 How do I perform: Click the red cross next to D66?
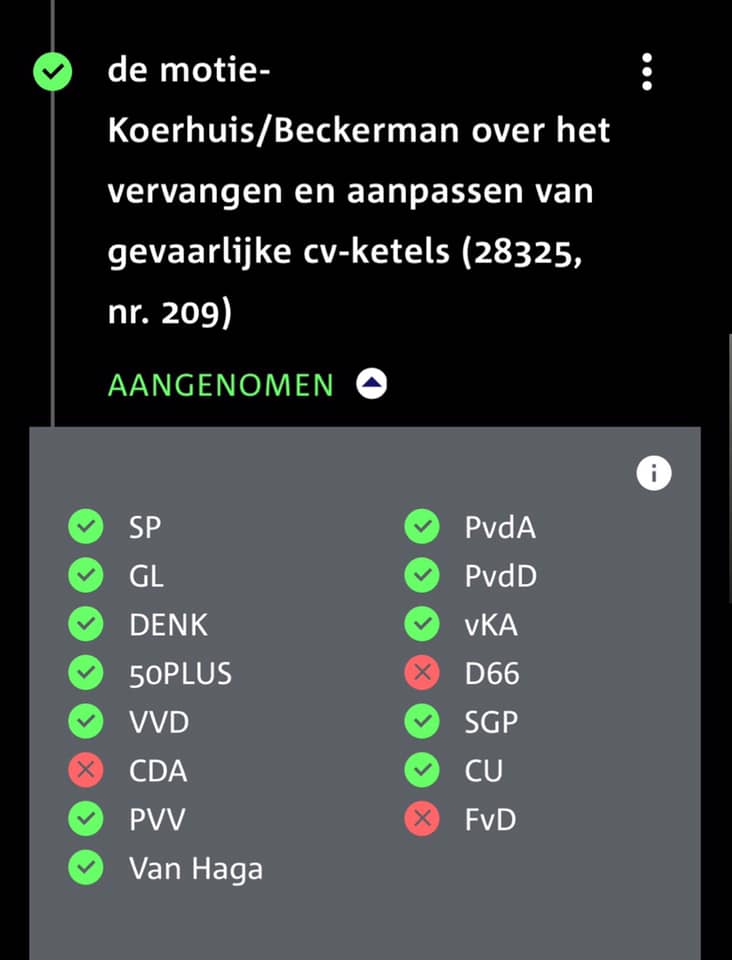pyautogui.click(x=422, y=673)
